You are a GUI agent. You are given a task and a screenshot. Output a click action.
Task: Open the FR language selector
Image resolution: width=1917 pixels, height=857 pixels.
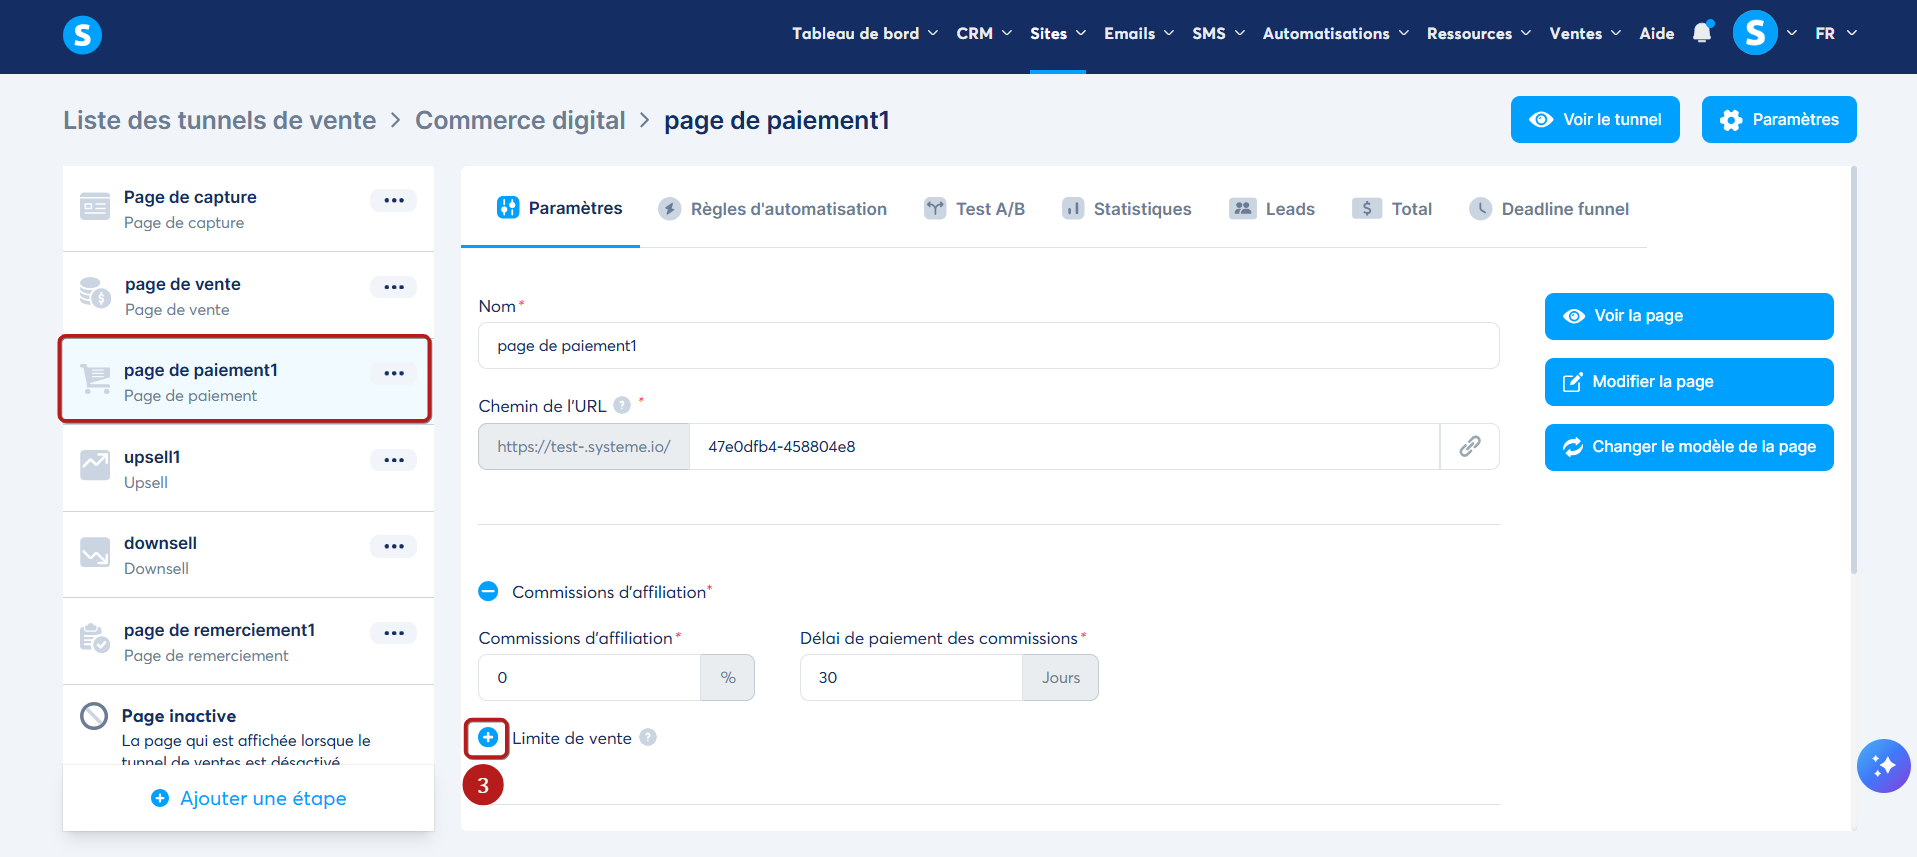(x=1836, y=33)
